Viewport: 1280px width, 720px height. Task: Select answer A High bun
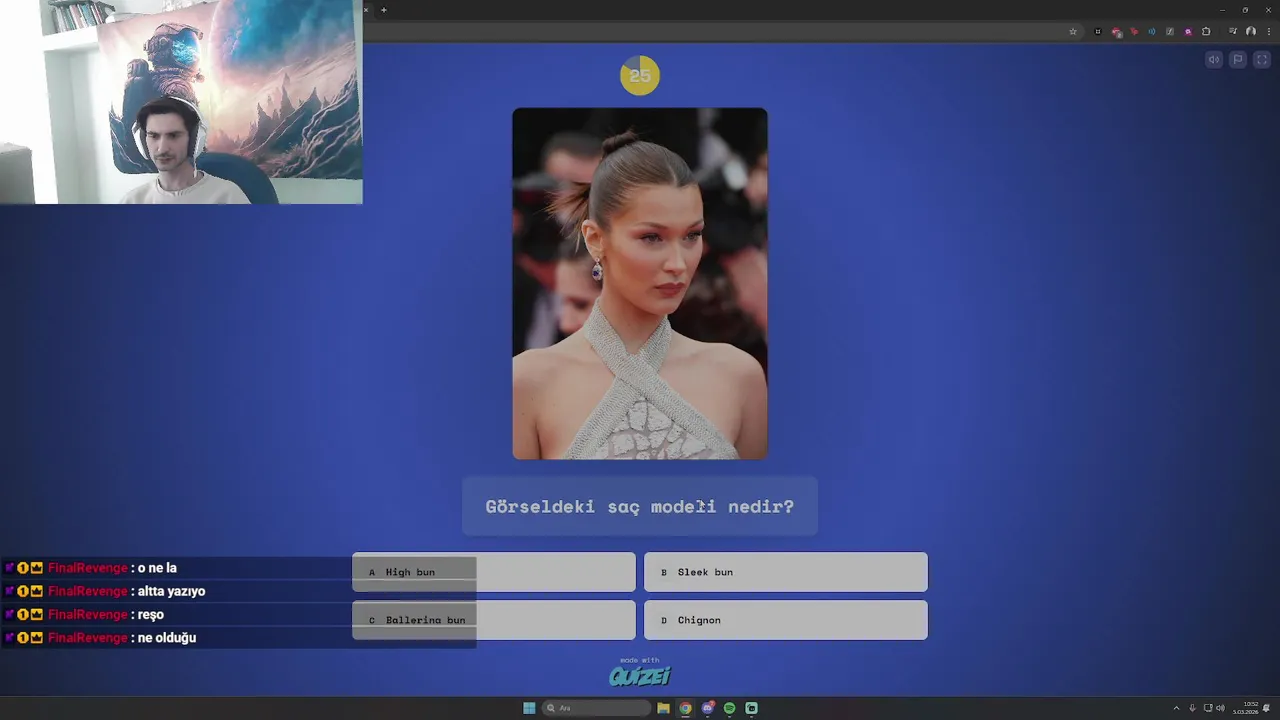tap(494, 572)
